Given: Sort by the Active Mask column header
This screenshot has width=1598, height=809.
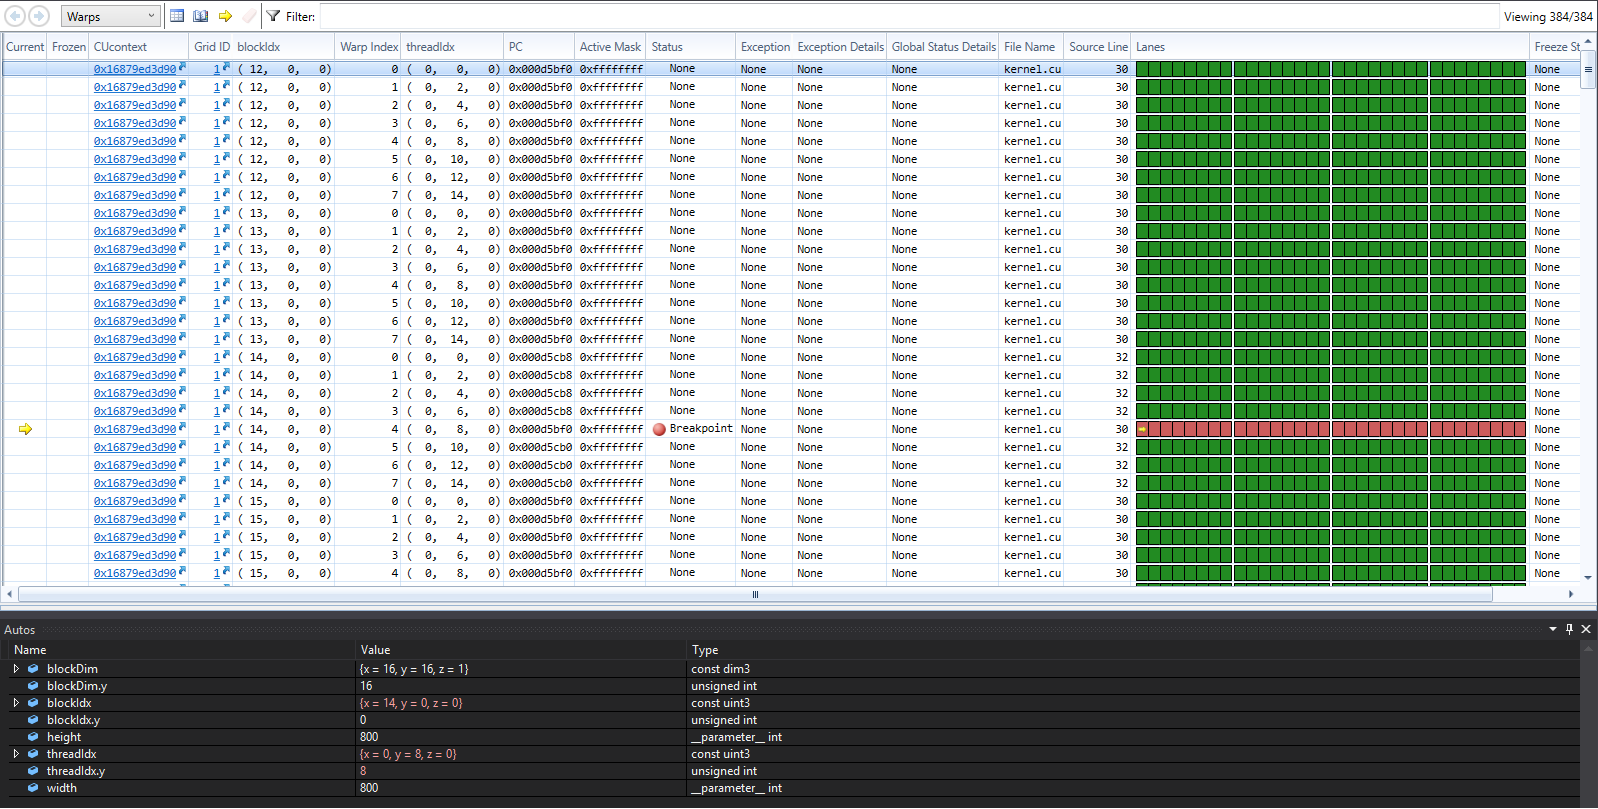Looking at the screenshot, I should pos(610,47).
